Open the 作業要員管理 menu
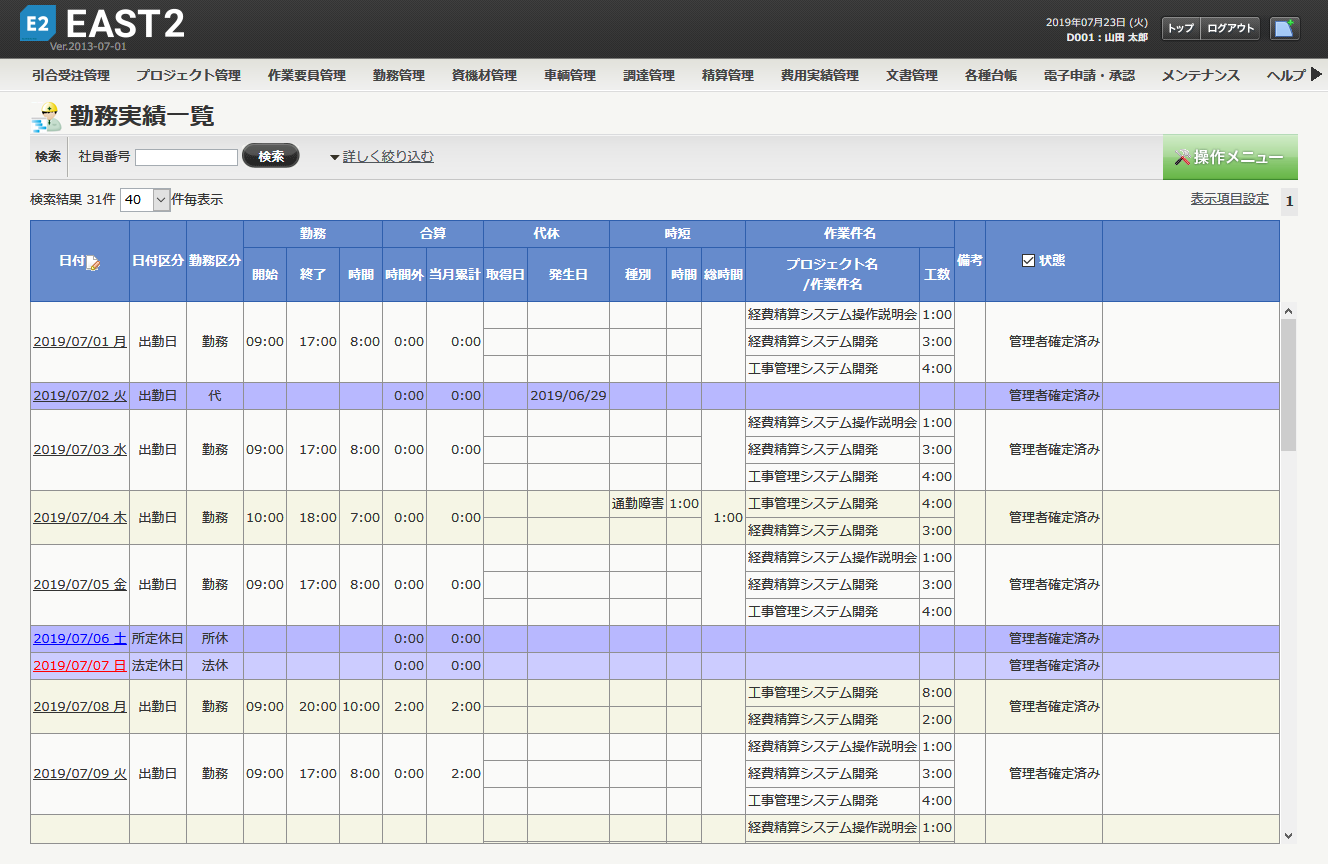The width and height of the screenshot is (1328, 864). click(306, 75)
